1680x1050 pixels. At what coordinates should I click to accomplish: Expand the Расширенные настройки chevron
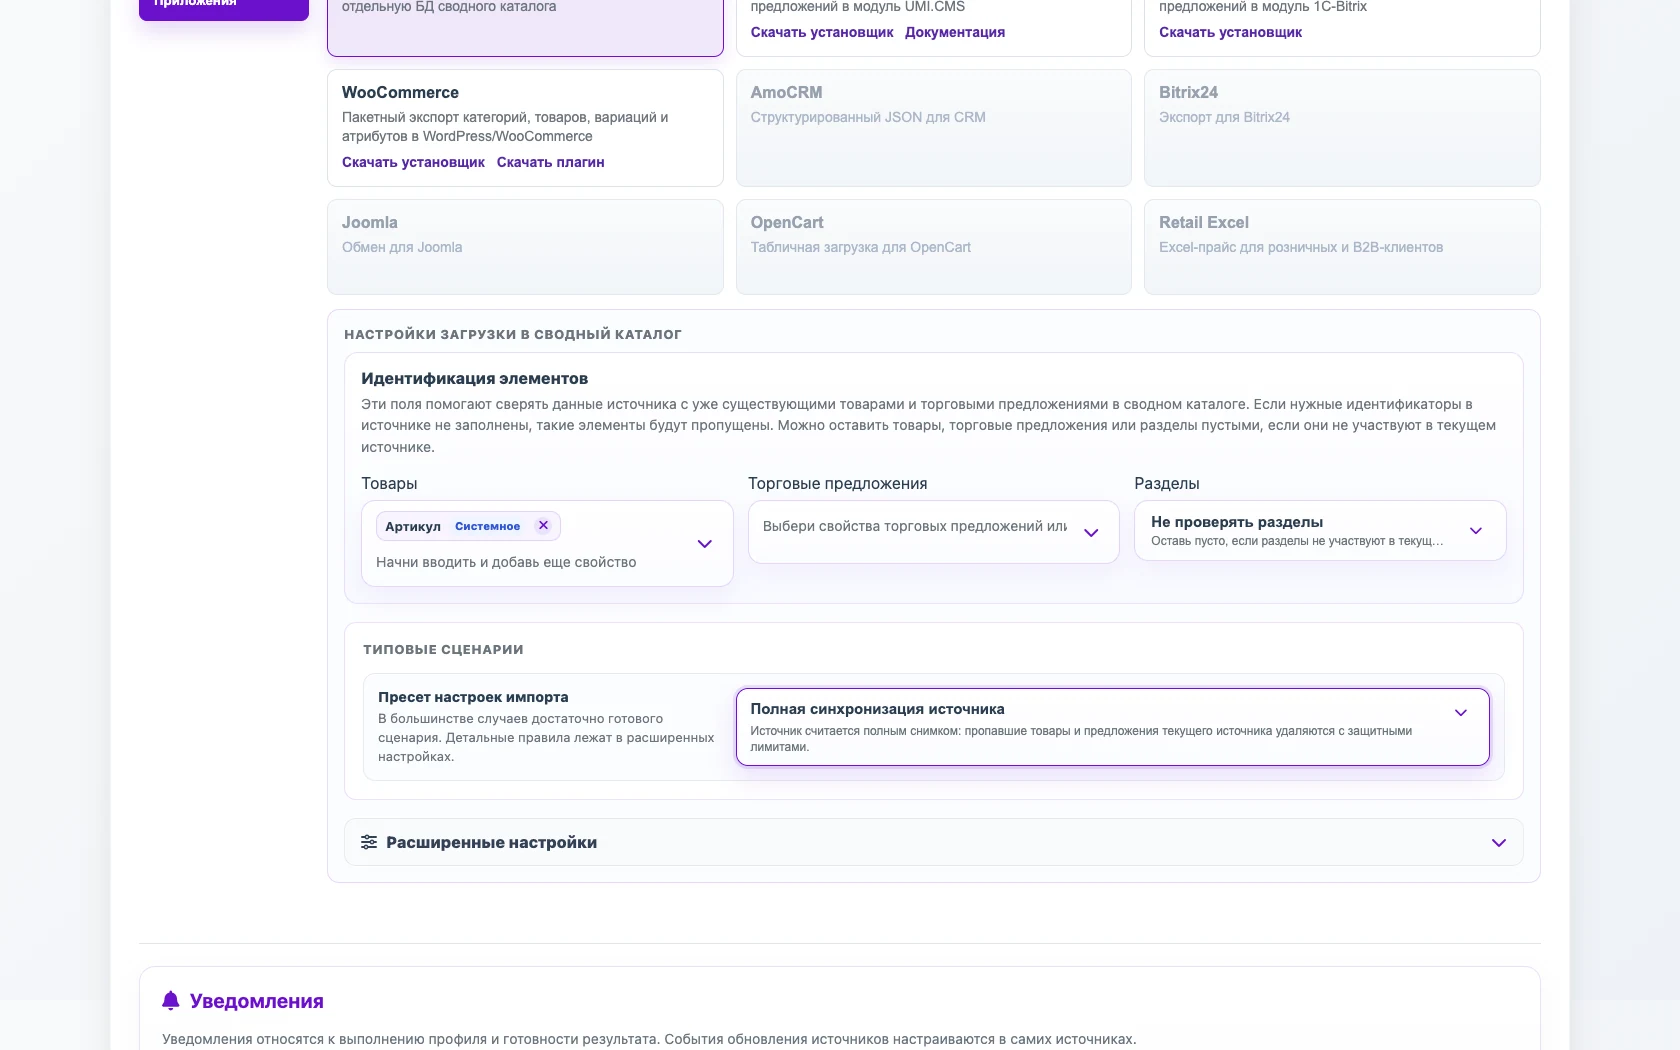(1498, 843)
